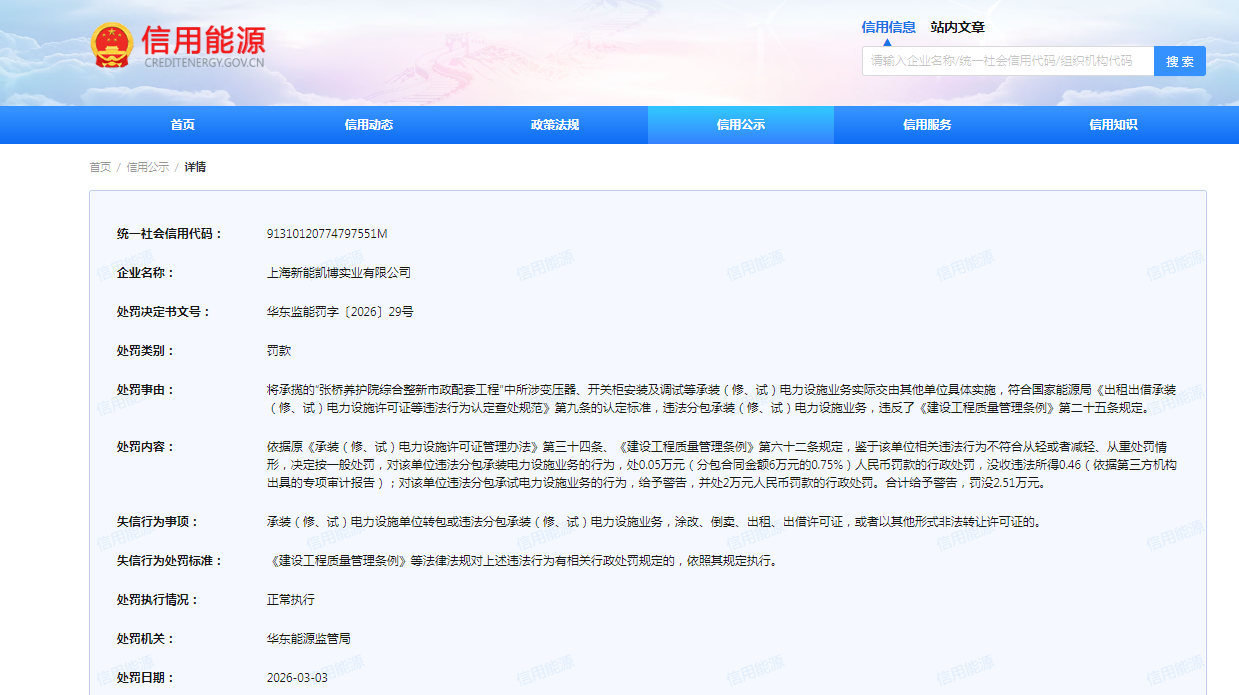Image resolution: width=1239 pixels, height=695 pixels.
Task: Click the 信用能源 site title
Action: pyautogui.click(x=204, y=41)
